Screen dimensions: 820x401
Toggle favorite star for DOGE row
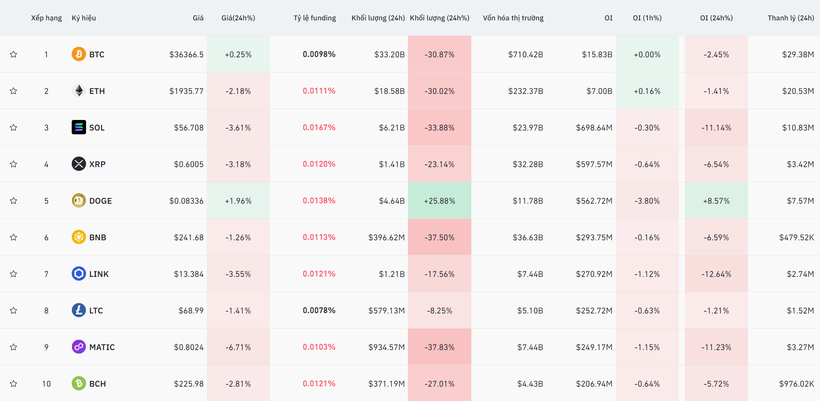[14, 201]
